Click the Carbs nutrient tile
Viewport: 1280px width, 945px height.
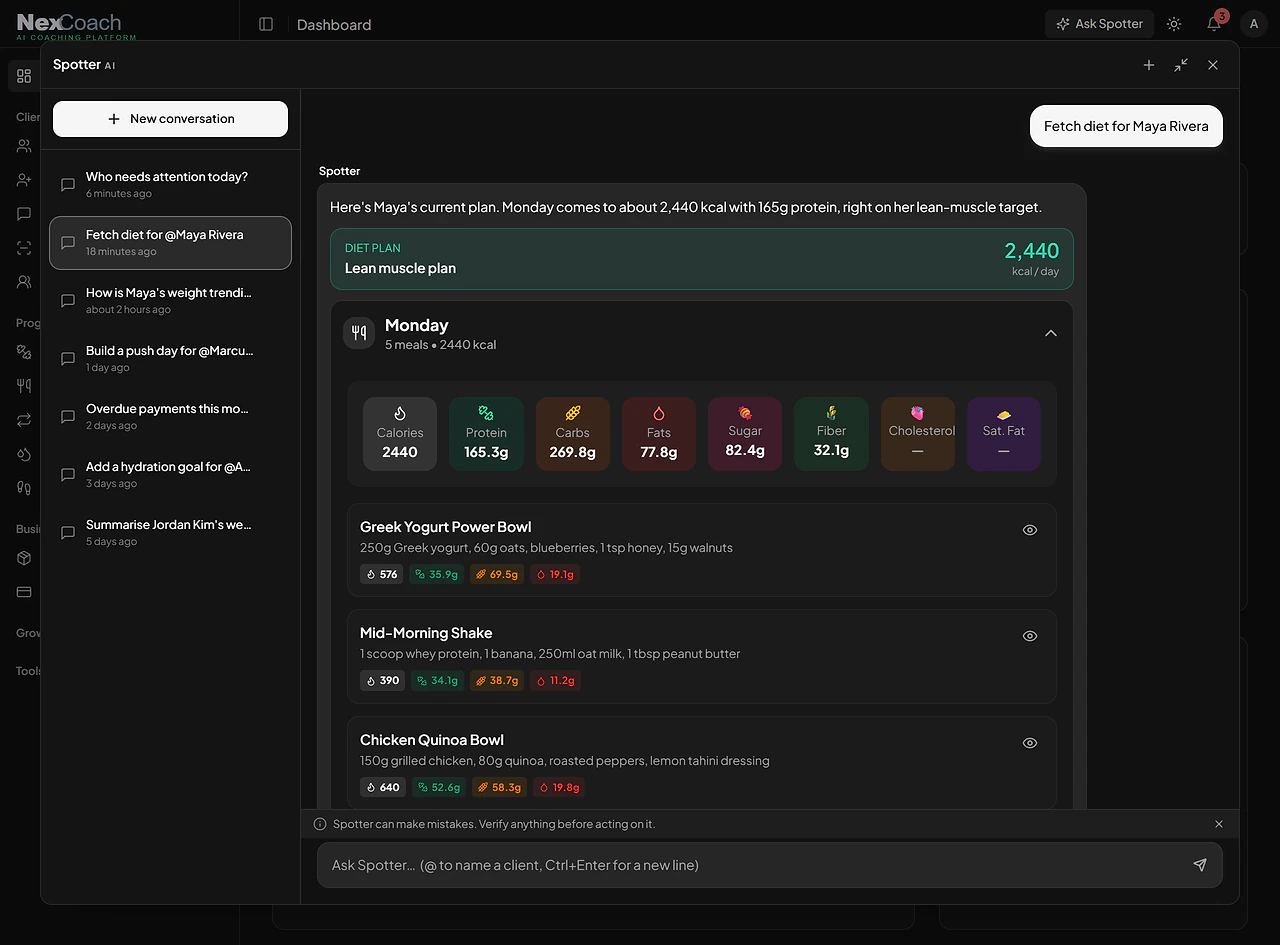click(x=573, y=434)
